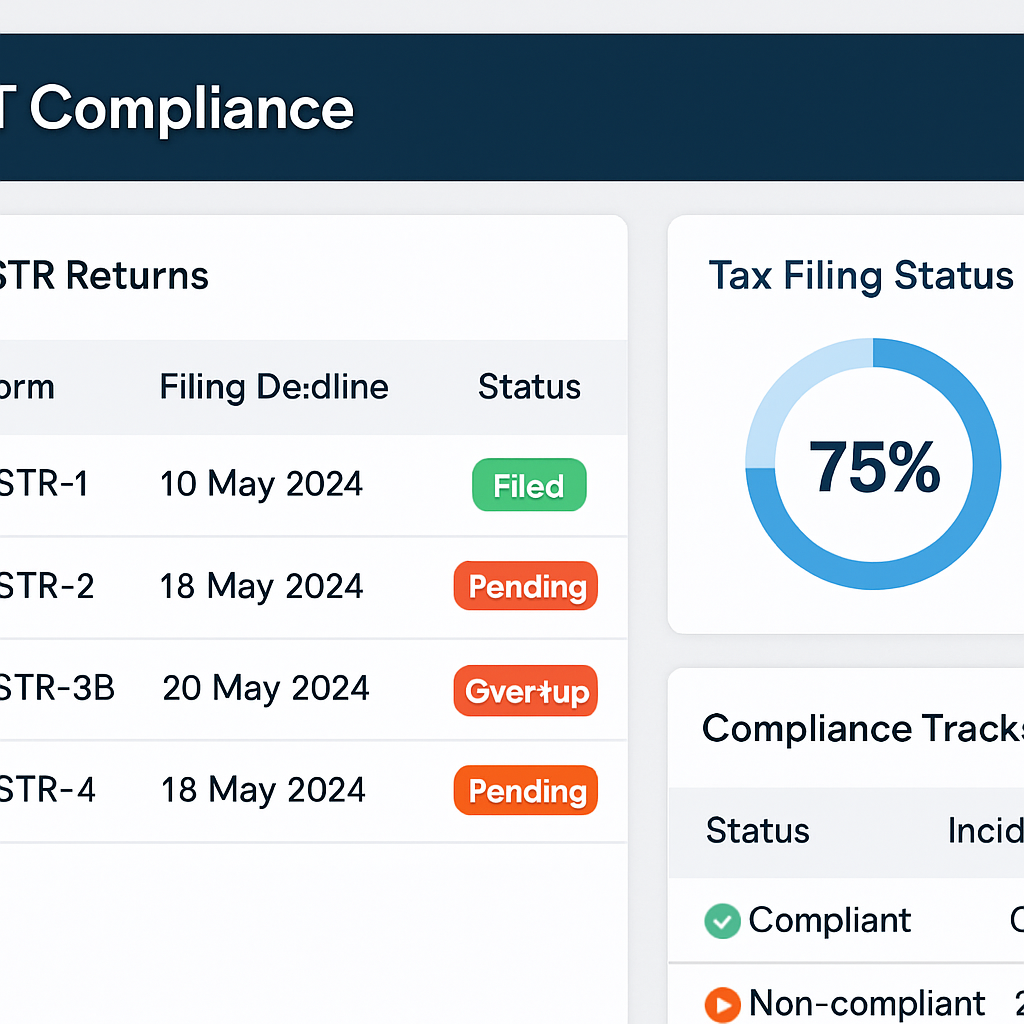The height and width of the screenshot is (1024, 1024).
Task: Click the STR Returns card heading
Action: click(103, 276)
